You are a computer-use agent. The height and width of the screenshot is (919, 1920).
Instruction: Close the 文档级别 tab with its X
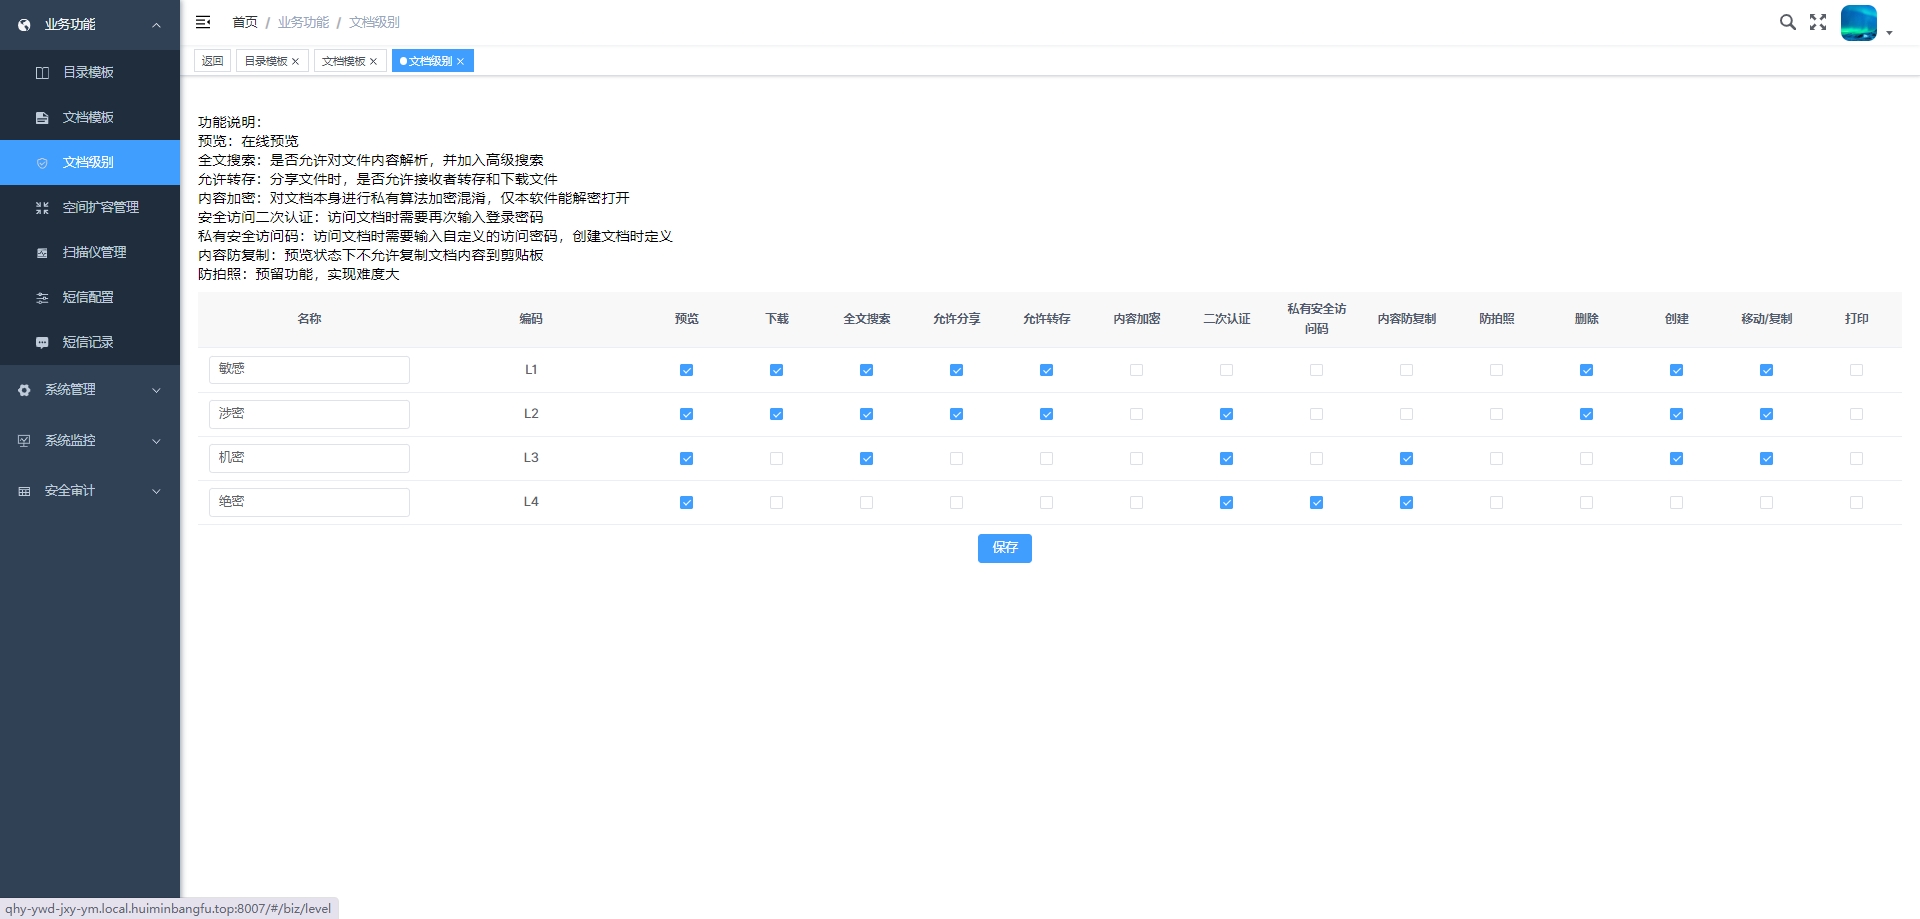[x=460, y=62]
